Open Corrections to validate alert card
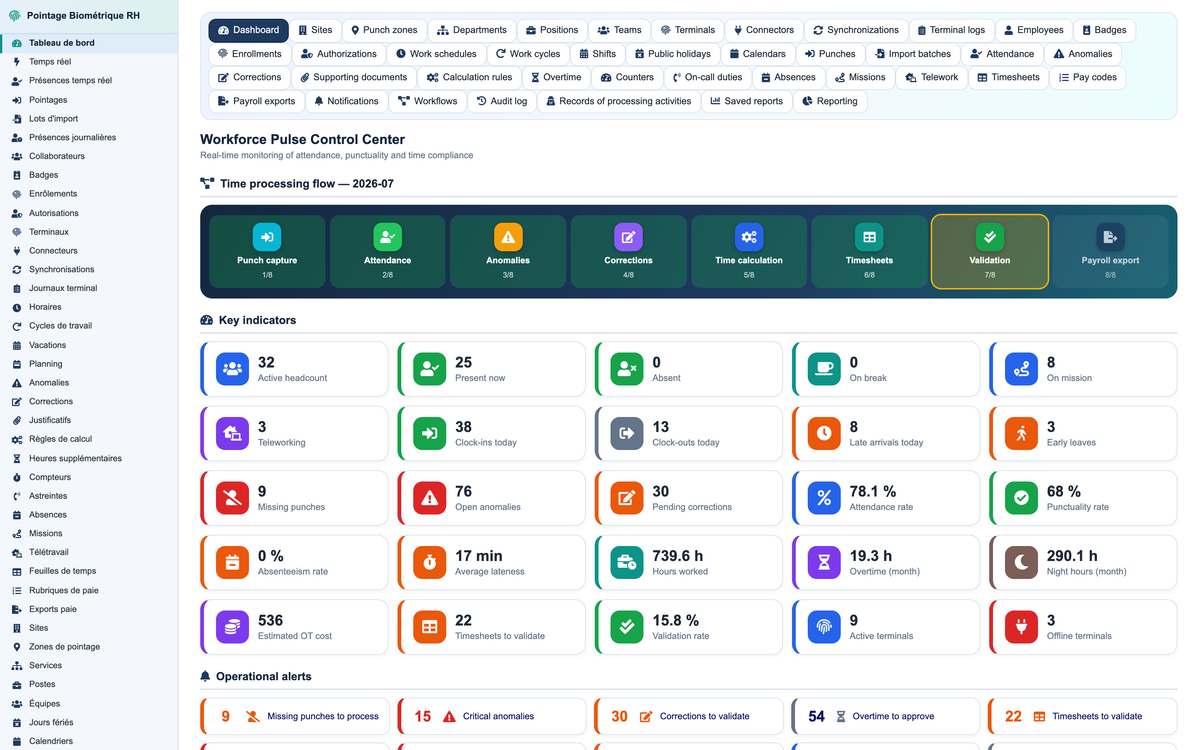The image size is (1200, 750). (x=687, y=716)
